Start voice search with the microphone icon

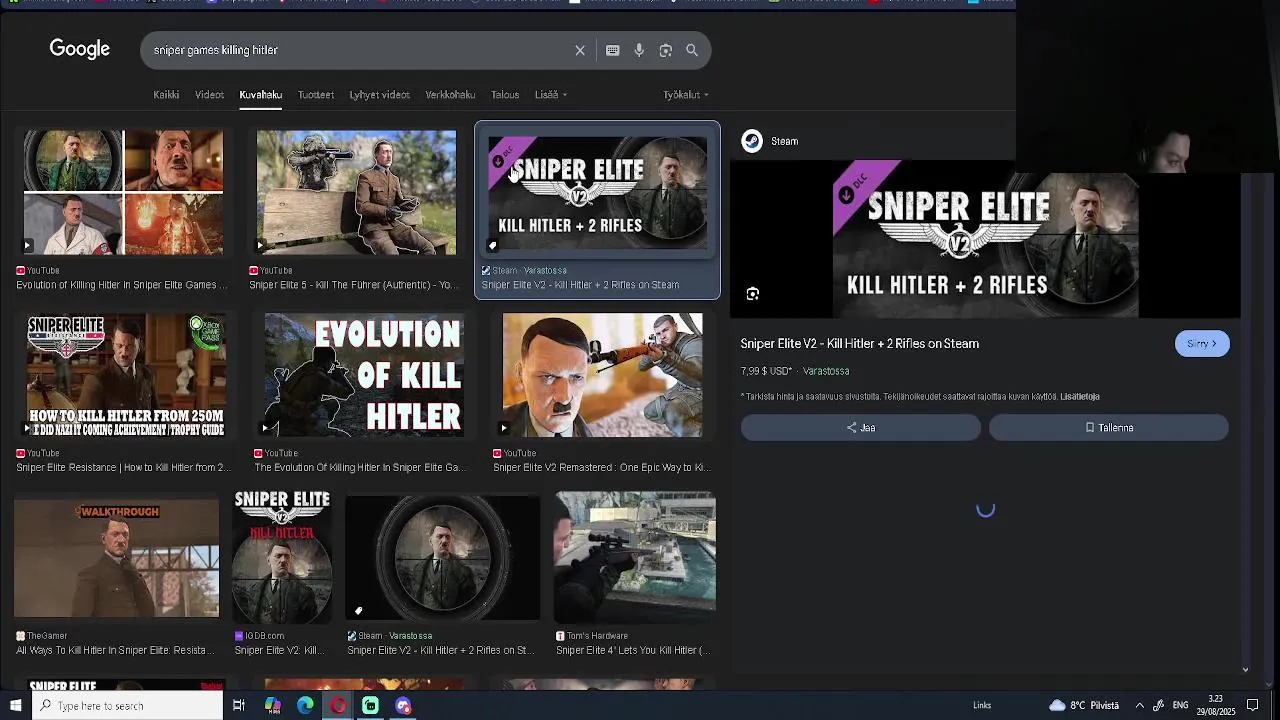tap(639, 50)
